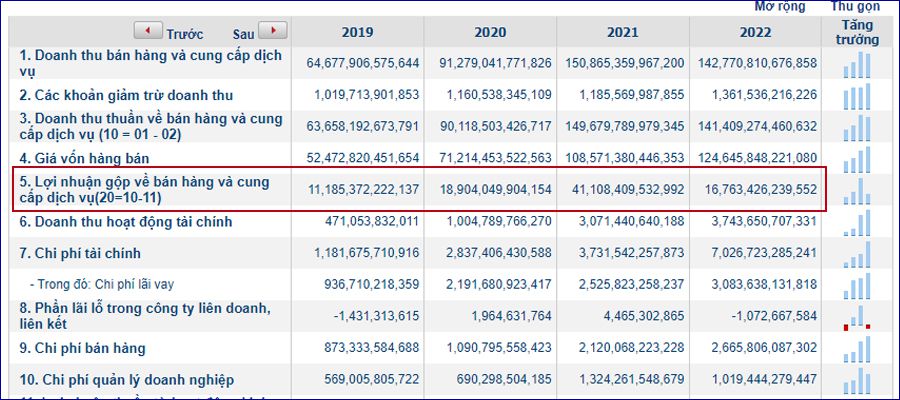Open growth chart for Các khoản giảm trừ doanh thu
The image size is (900, 400).
tap(857, 96)
